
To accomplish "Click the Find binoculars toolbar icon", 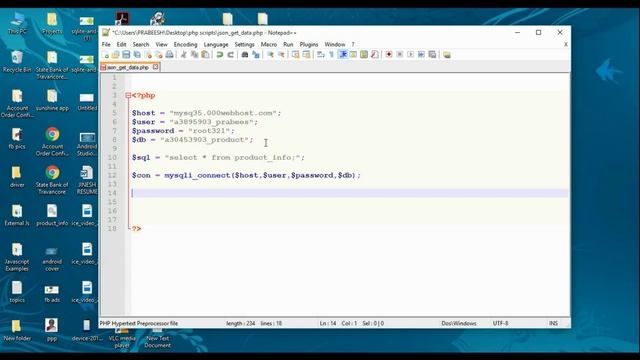I will click(x=245, y=55).
